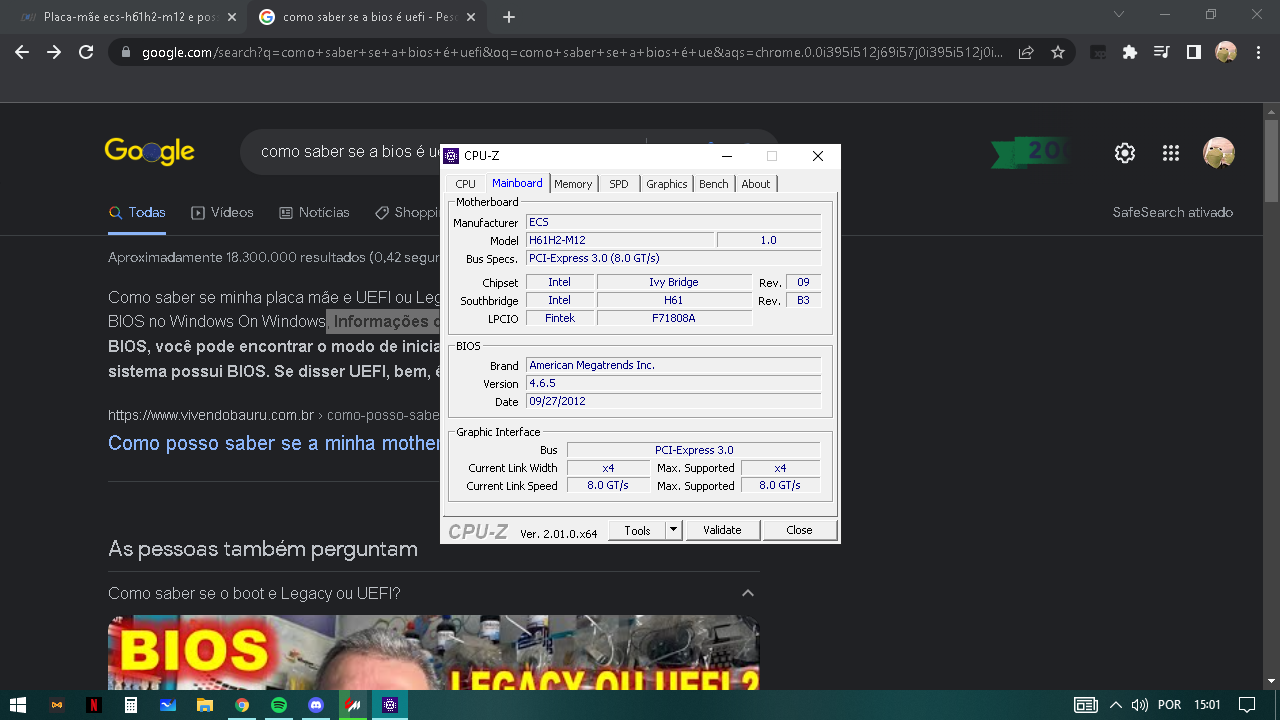This screenshot has width=1280, height=720.
Task: Reload the Google search page
Action: tap(86, 52)
